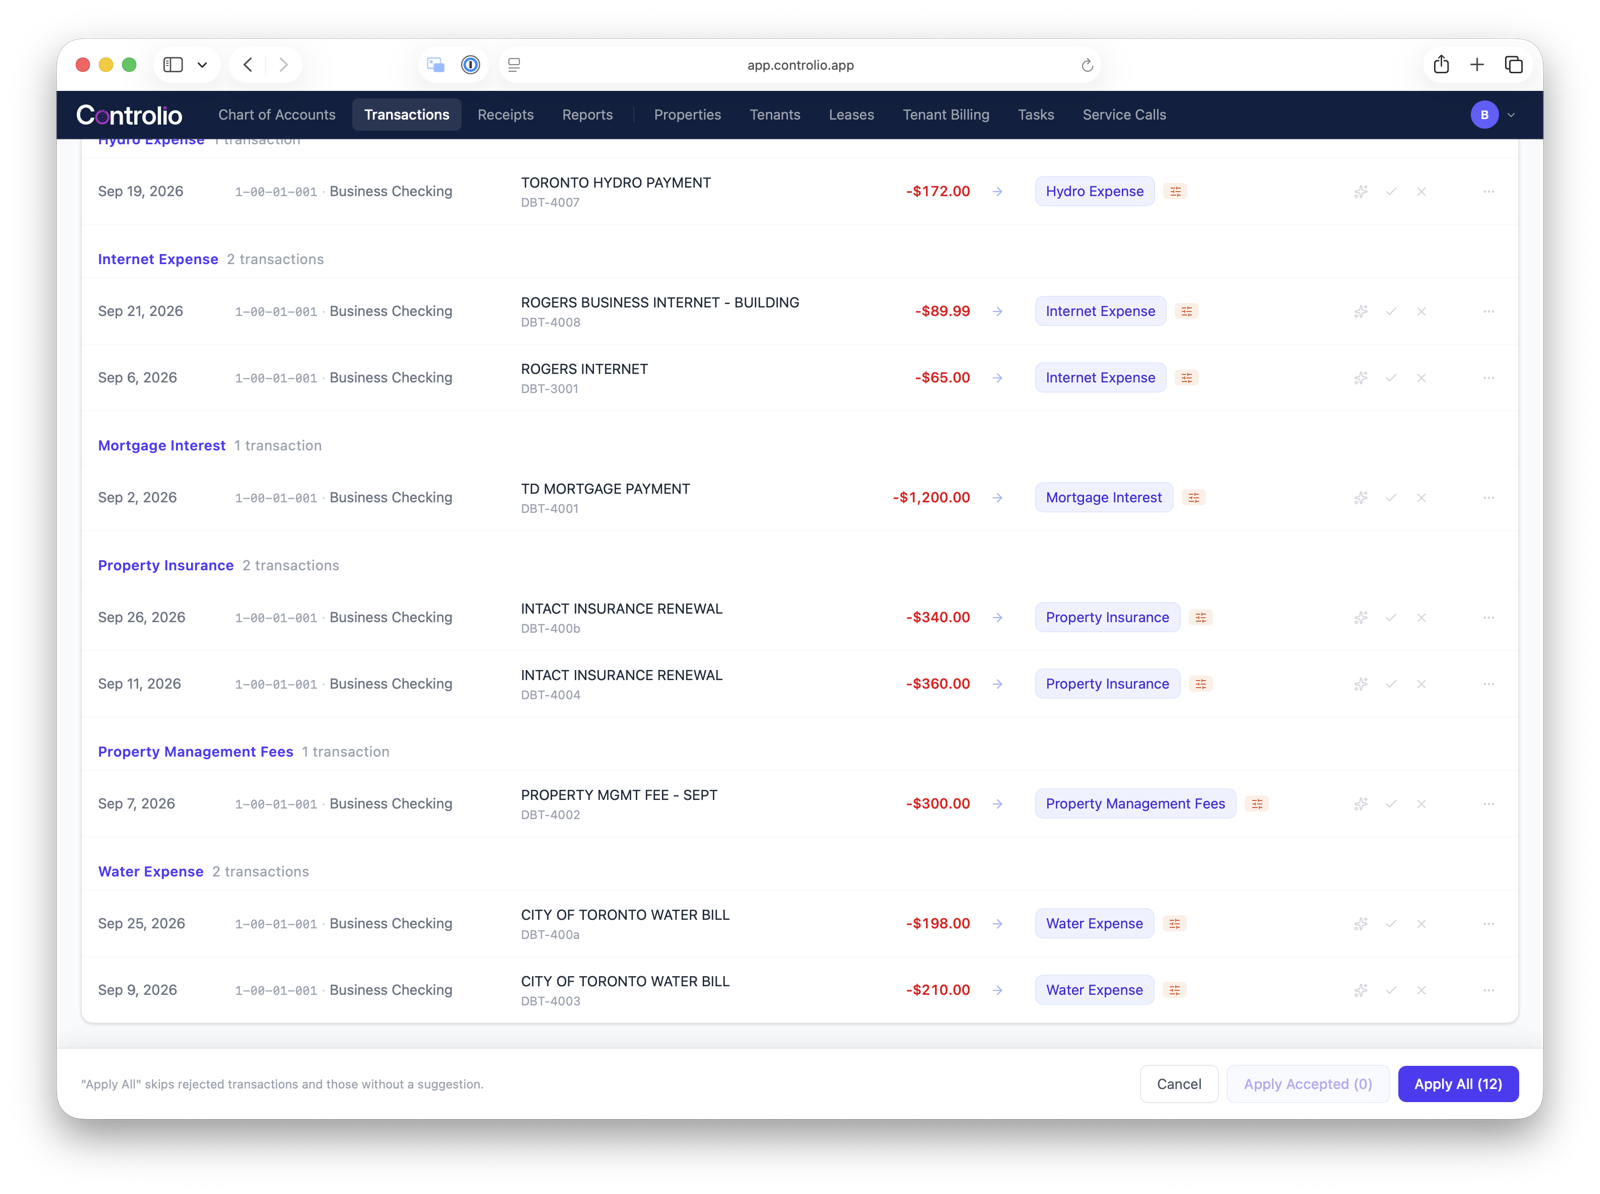The width and height of the screenshot is (1600, 1194).
Task: Click the Property Management Fees group heading
Action: tap(196, 752)
